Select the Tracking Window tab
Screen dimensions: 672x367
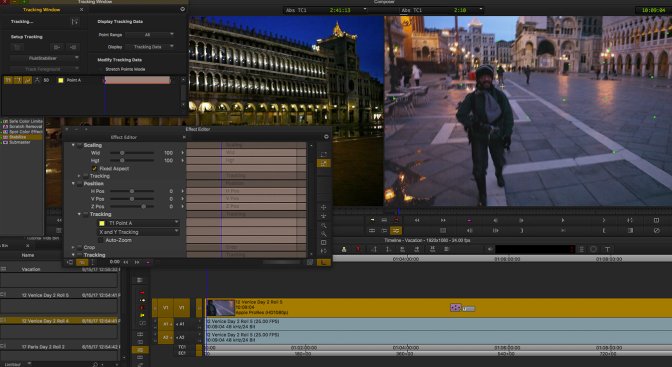pos(41,9)
